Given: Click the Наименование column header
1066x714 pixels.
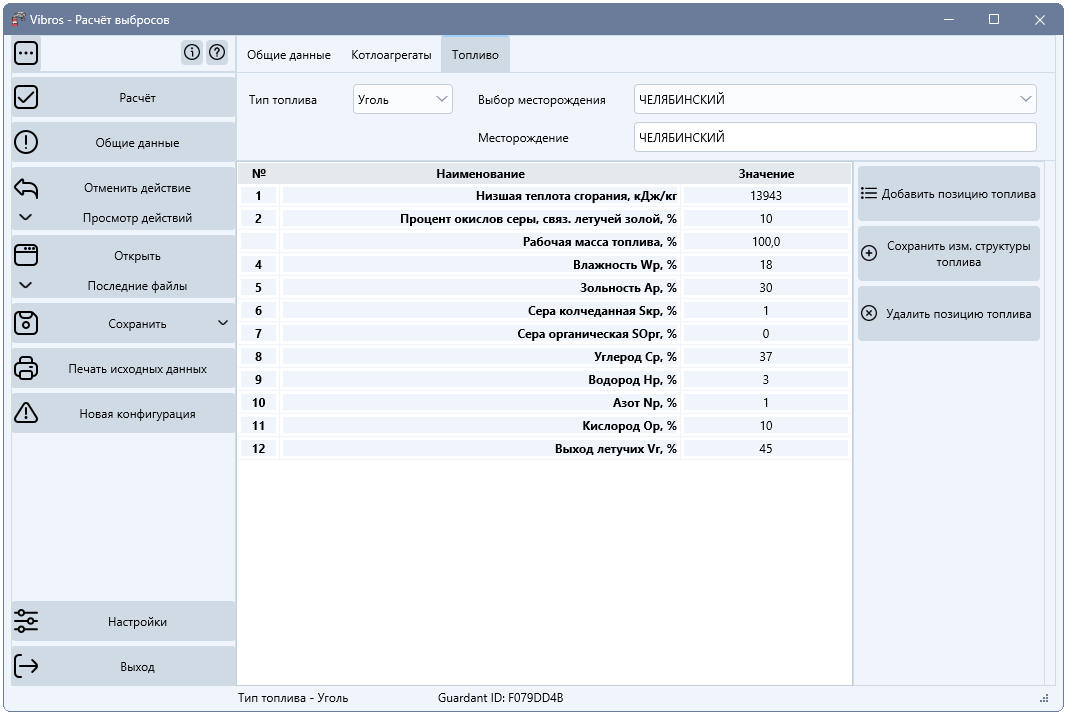Looking at the screenshot, I should (x=481, y=173).
